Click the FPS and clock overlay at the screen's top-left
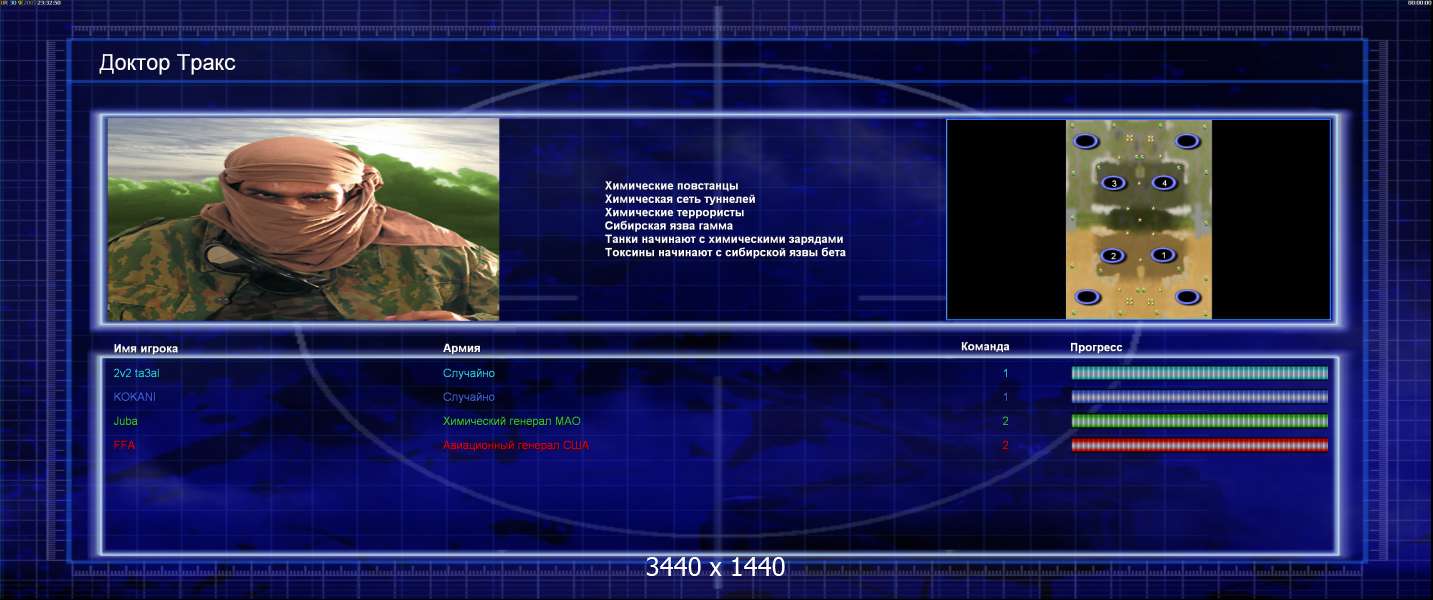The image size is (1433, 600). (x=30, y=4)
